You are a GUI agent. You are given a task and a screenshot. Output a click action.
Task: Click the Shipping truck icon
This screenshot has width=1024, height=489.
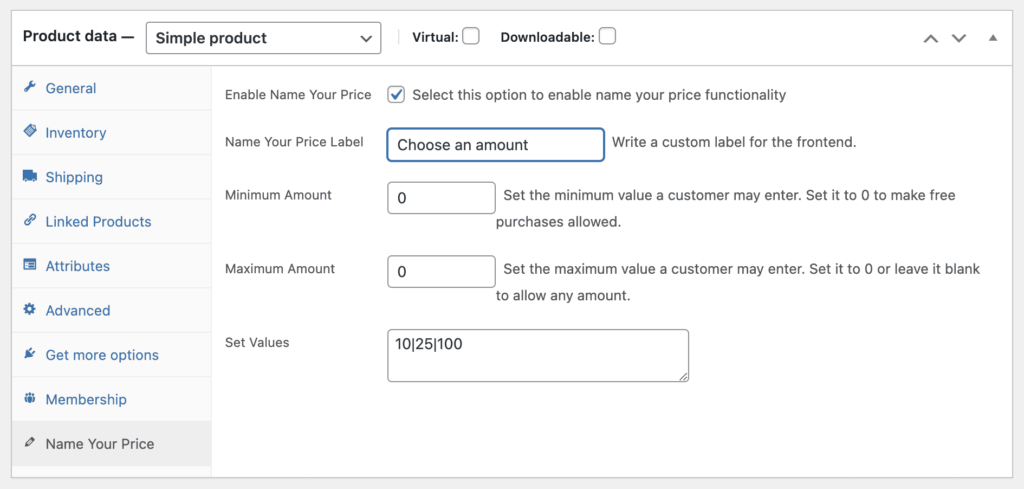29,176
